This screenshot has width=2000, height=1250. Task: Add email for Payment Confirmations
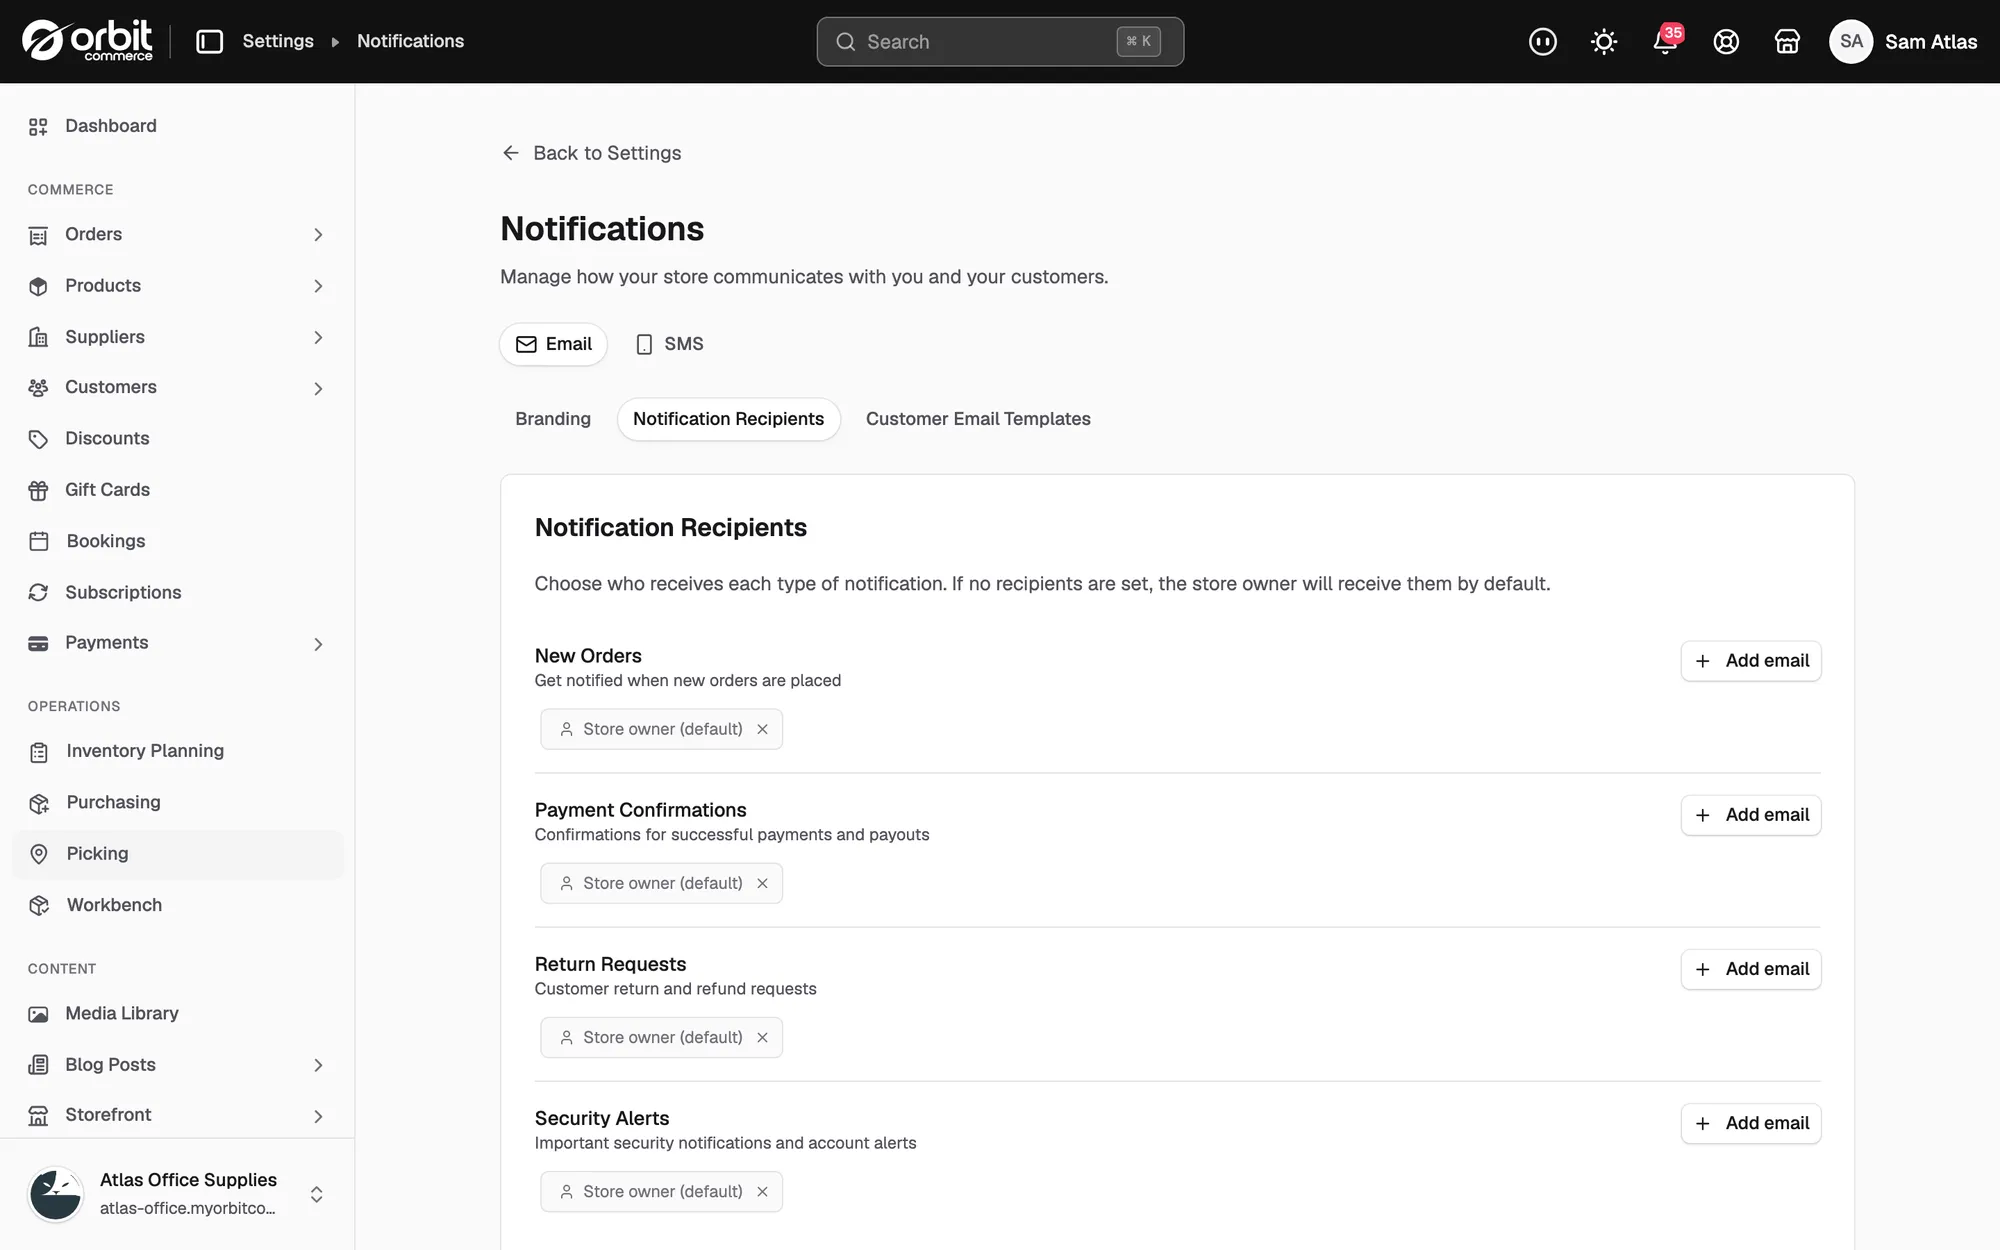pyautogui.click(x=1751, y=815)
